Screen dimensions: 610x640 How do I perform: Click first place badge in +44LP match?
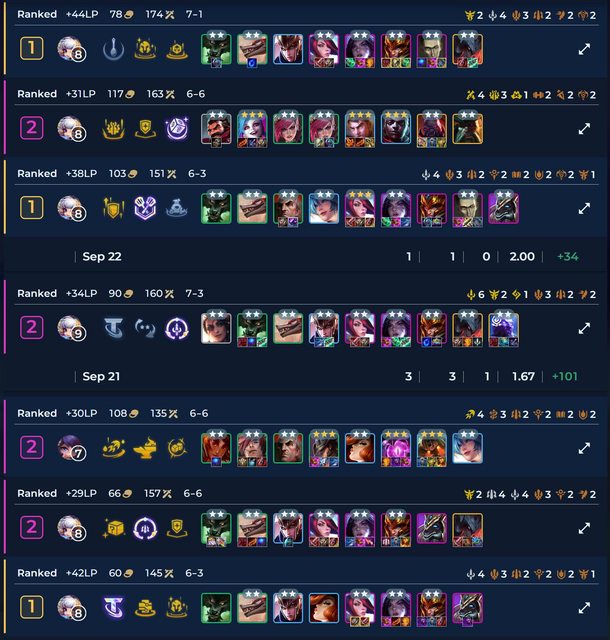32,49
